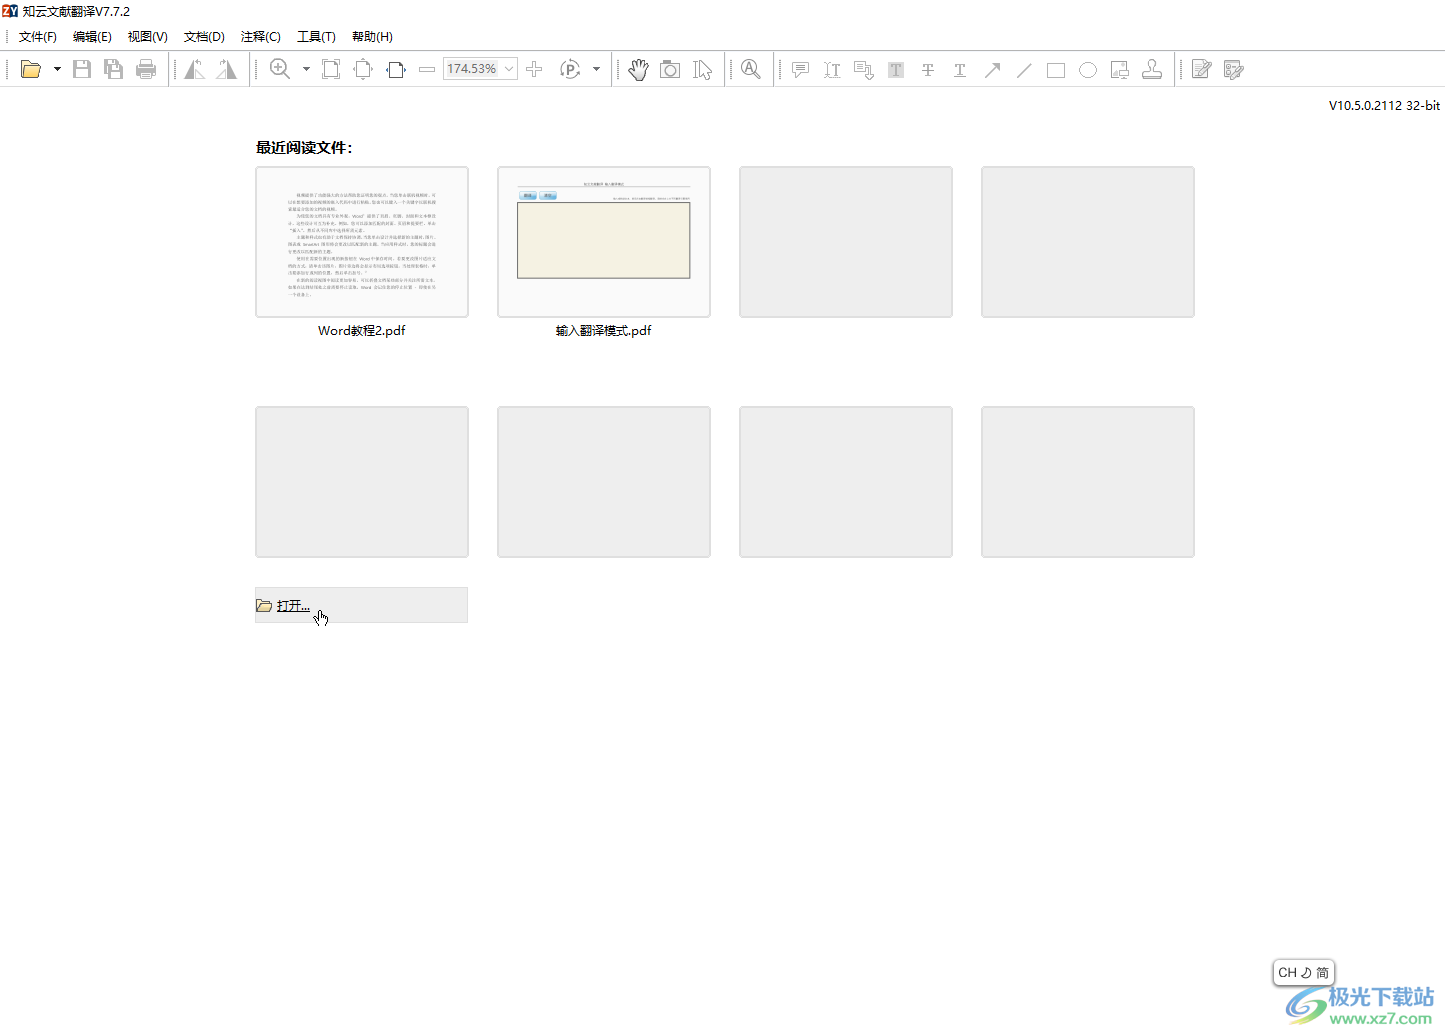Viewport: 1445px width, 1035px height.
Task: Click the CH 简 input method indicator
Action: 1303,972
